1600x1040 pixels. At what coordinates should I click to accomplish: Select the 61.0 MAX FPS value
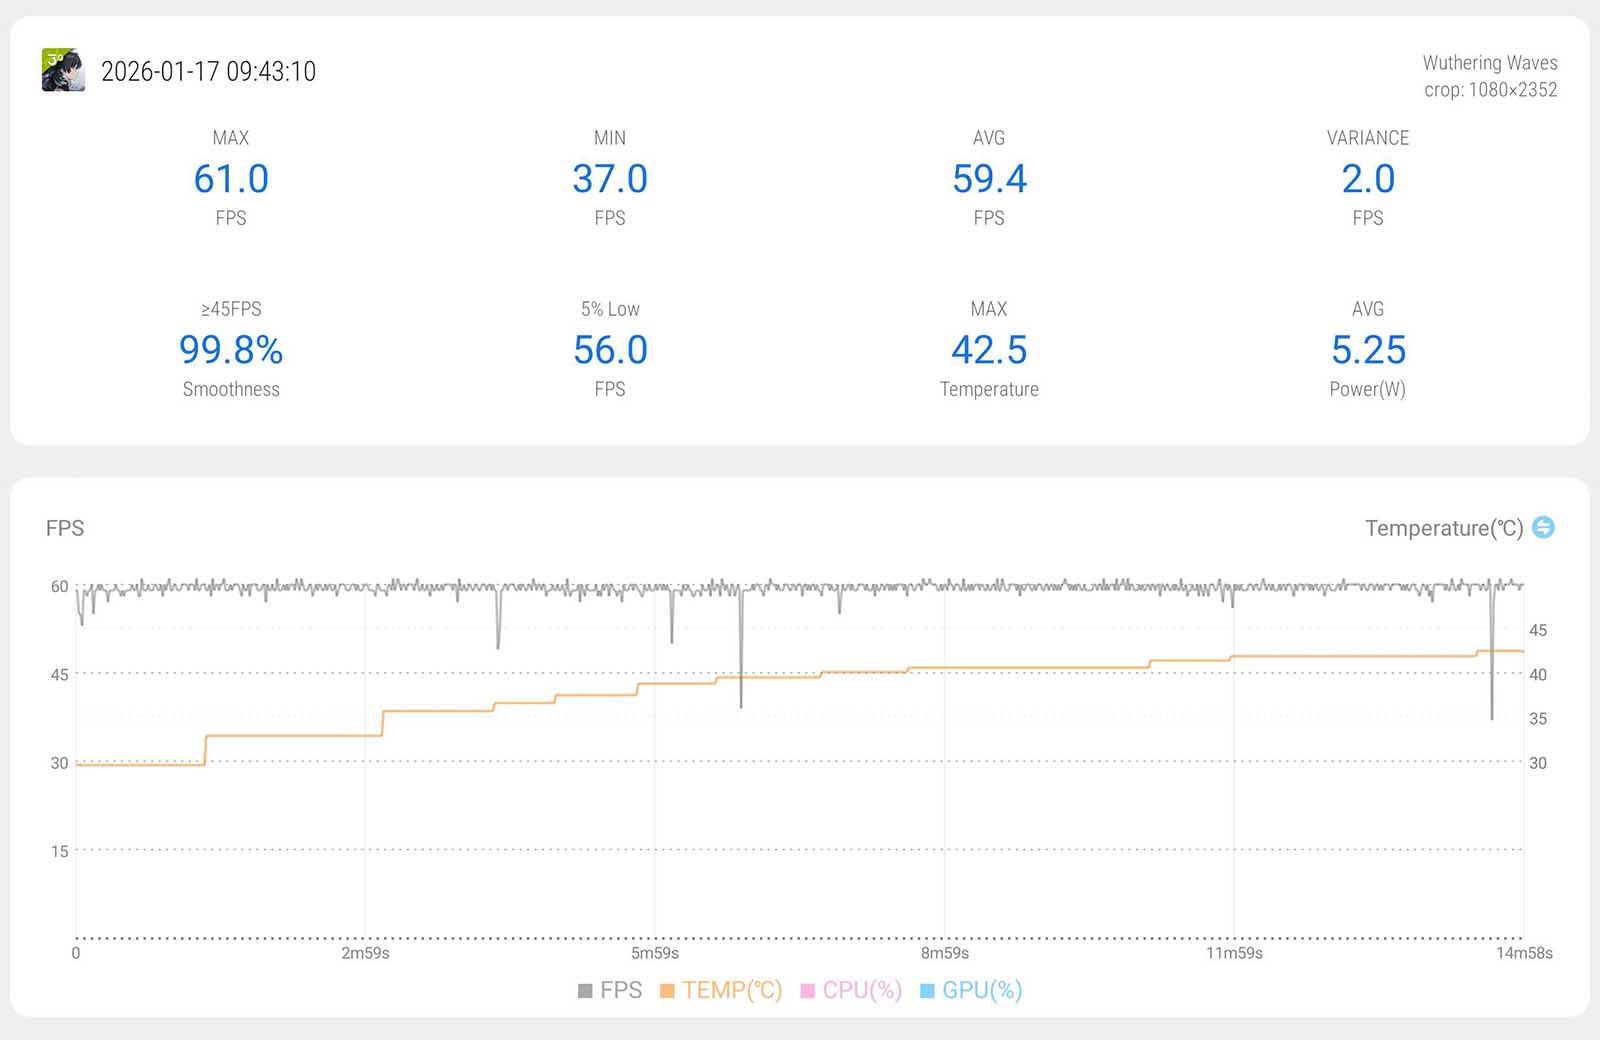(x=231, y=179)
